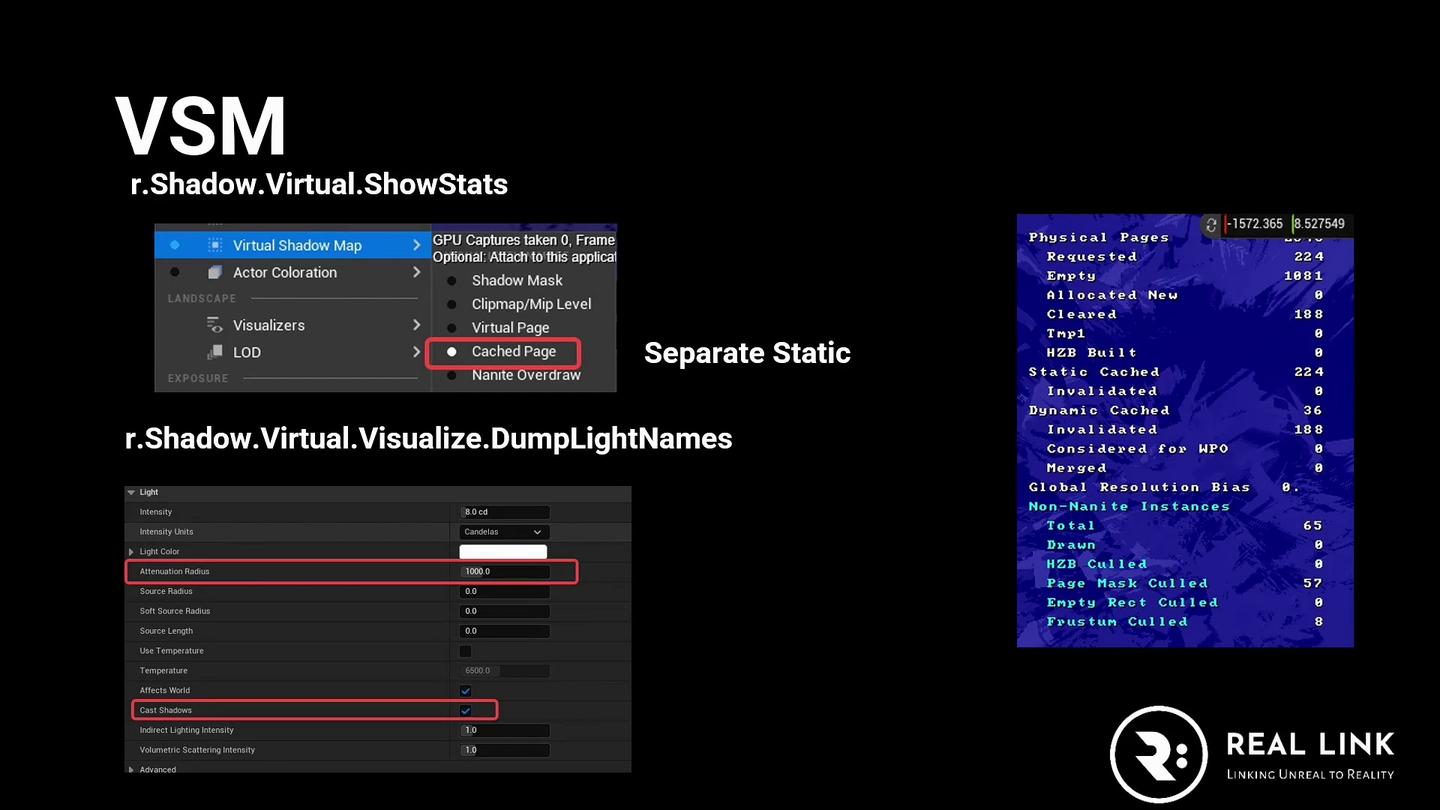Click the r.Shadow.Virtual.Visualize.DumpLightNames command text
The height and width of the screenshot is (810, 1440).
pyautogui.click(x=428, y=439)
